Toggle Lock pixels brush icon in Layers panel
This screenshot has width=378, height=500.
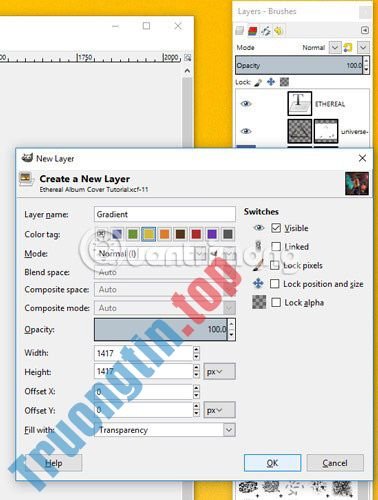tap(258, 82)
